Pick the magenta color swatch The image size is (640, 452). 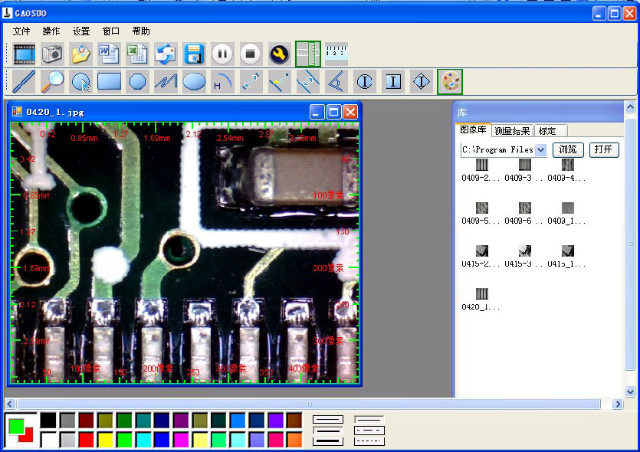[x=181, y=440]
